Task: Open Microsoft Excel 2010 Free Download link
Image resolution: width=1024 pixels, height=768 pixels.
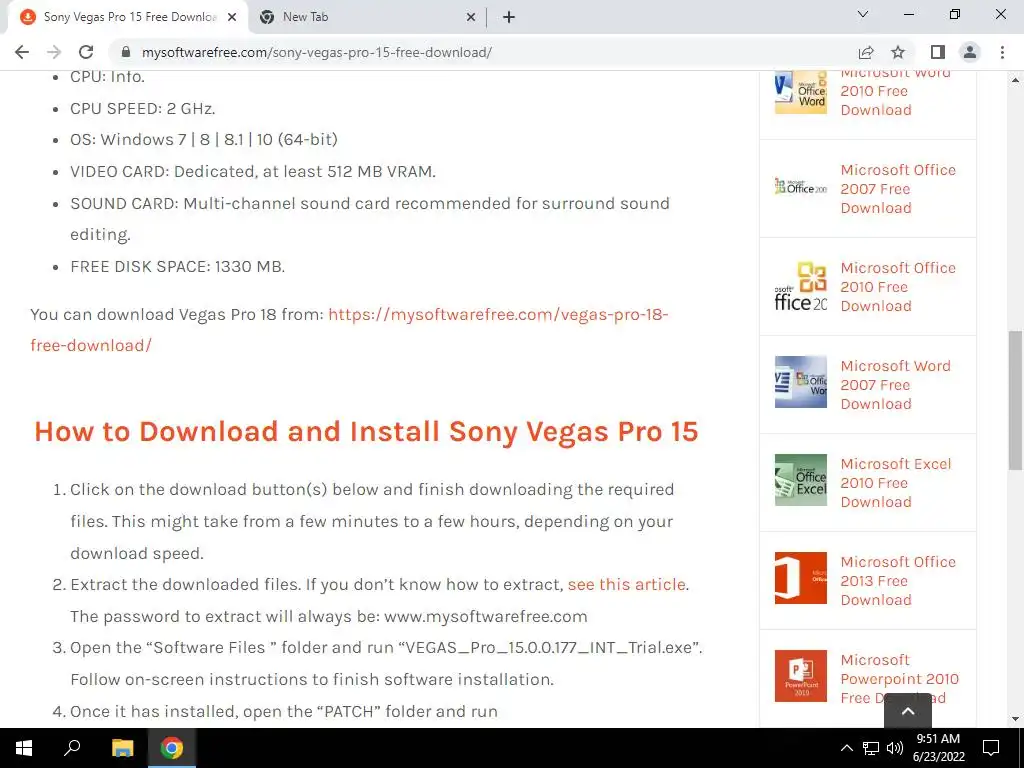Action: (895, 483)
